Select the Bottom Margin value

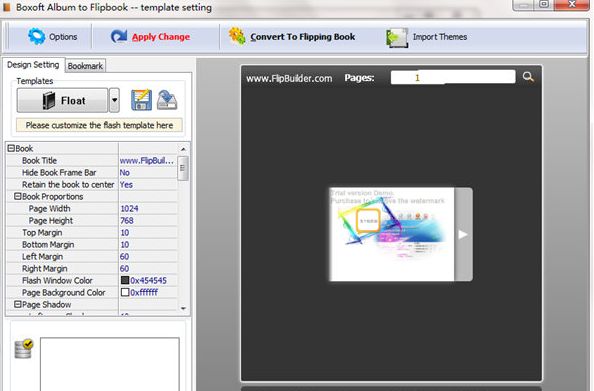point(148,244)
